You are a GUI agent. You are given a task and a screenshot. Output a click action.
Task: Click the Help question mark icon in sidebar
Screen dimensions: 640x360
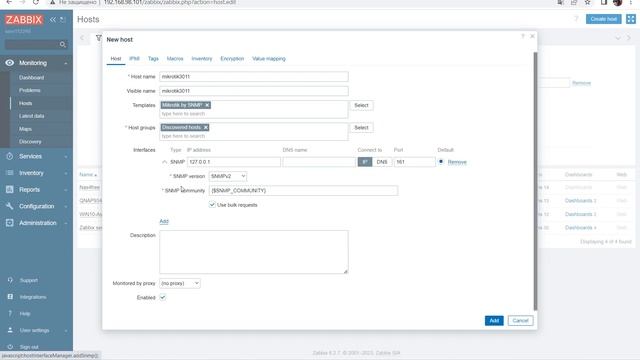tap(10, 313)
